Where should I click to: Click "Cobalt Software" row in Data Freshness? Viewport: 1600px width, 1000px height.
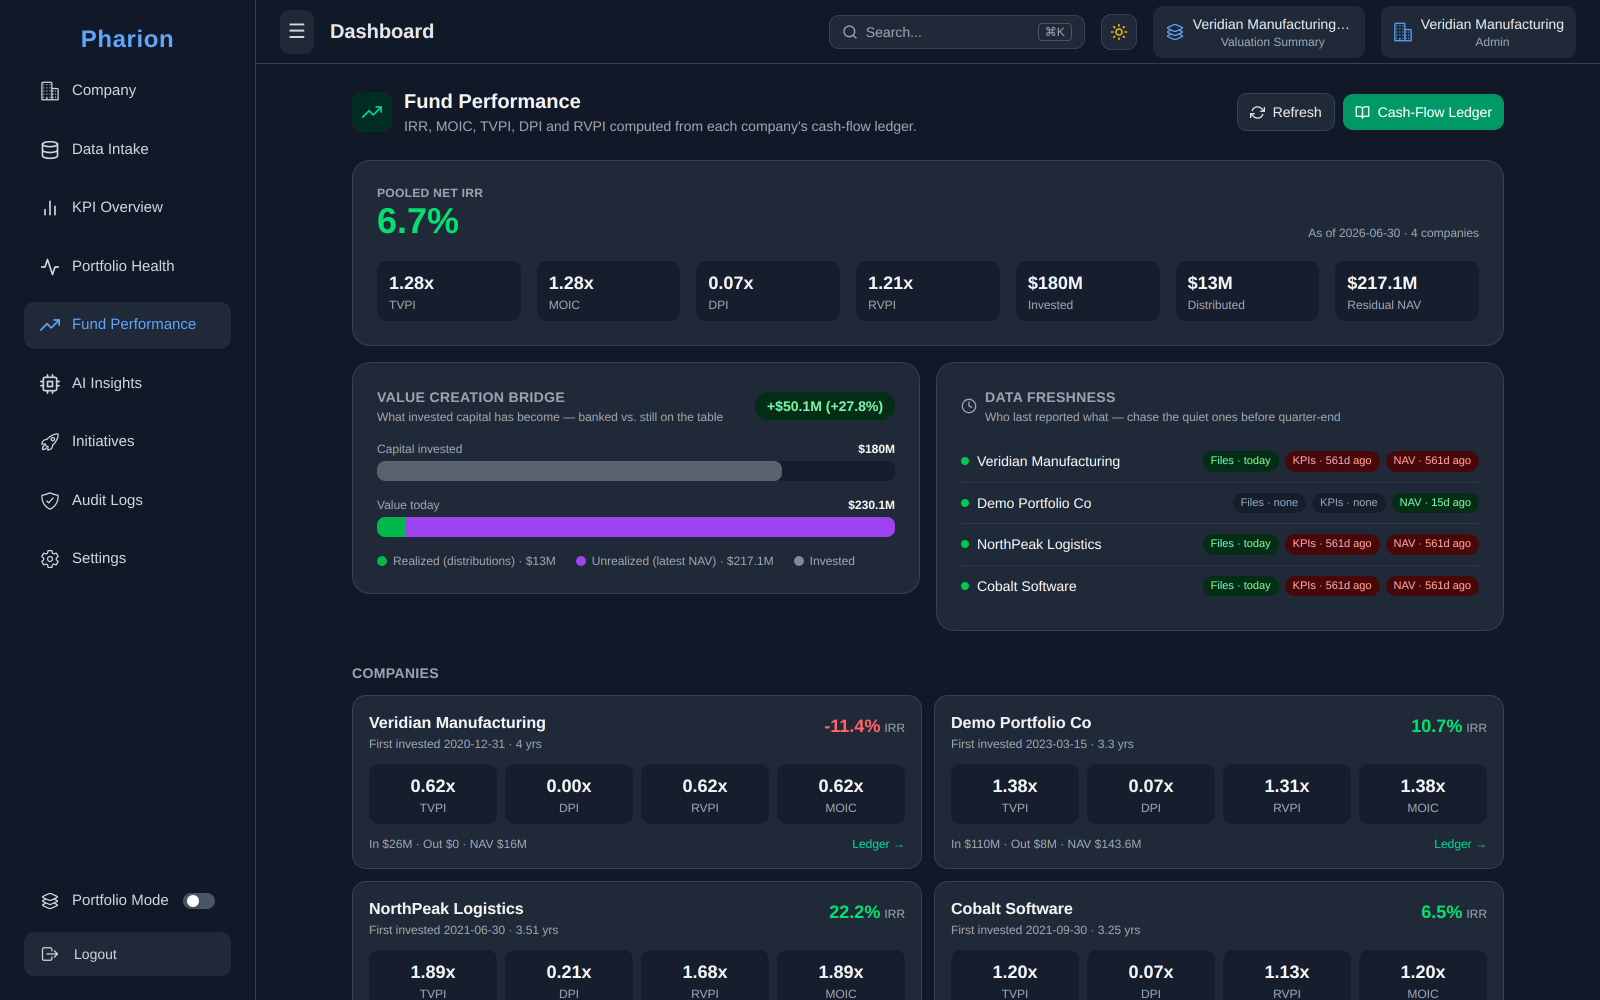[1220, 586]
